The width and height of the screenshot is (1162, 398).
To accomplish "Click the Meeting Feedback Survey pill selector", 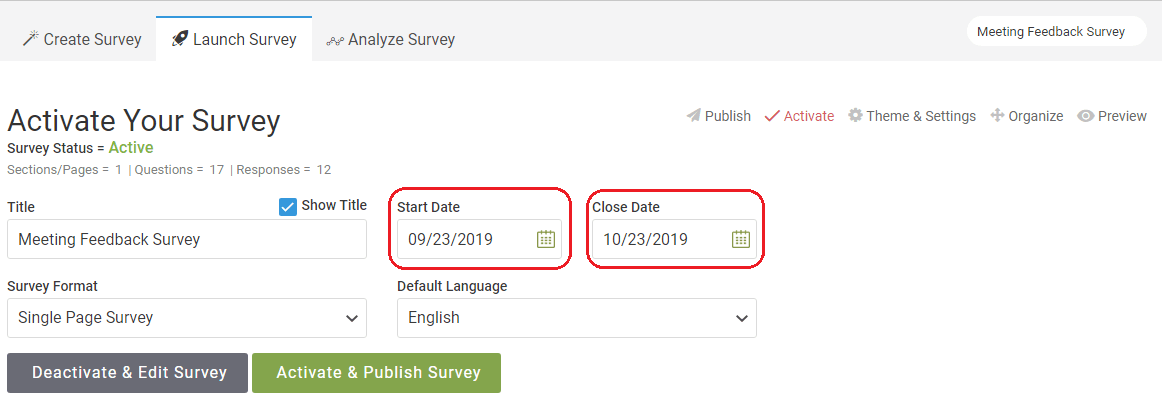I will click(x=1056, y=32).
